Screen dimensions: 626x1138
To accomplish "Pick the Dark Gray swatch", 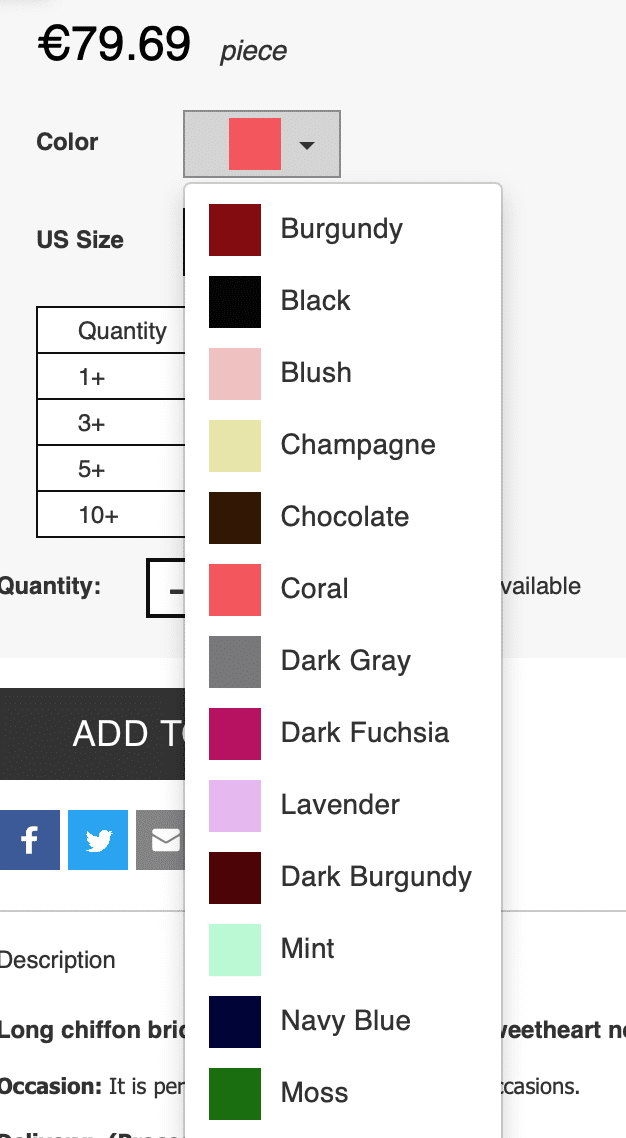I will tap(235, 661).
